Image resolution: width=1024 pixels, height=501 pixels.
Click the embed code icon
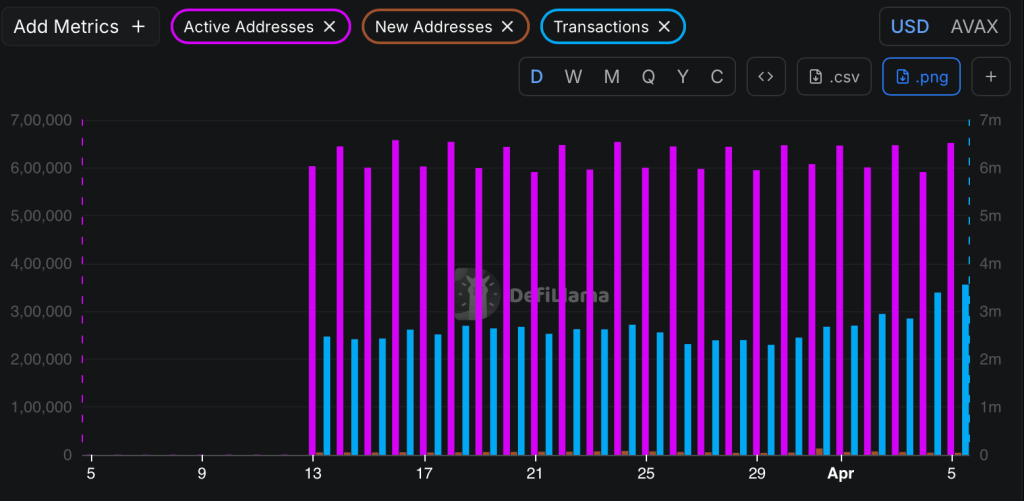coord(766,77)
